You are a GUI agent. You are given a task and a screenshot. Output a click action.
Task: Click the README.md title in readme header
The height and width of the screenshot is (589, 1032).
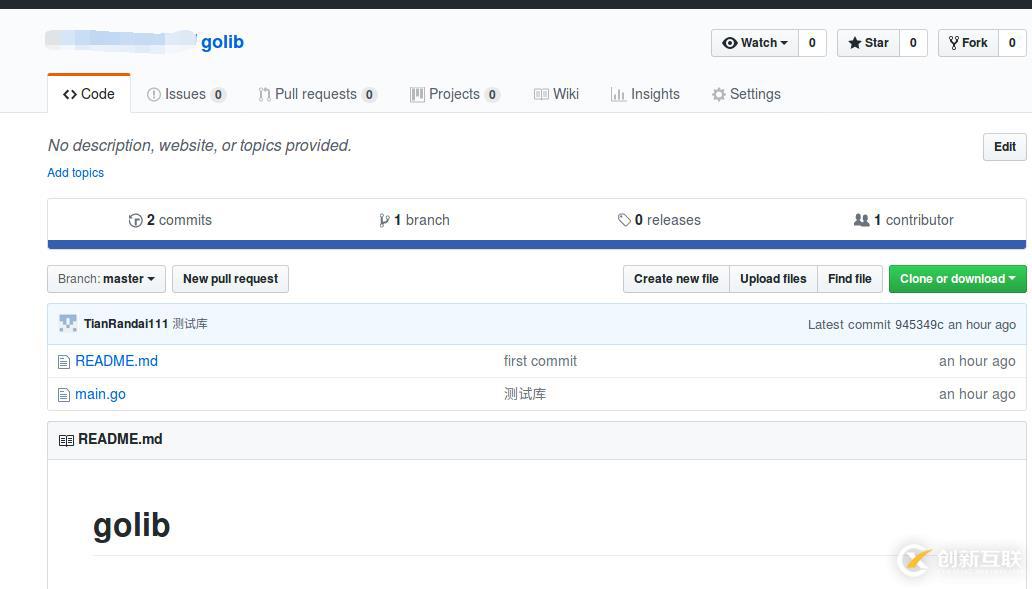pyautogui.click(x=120, y=439)
